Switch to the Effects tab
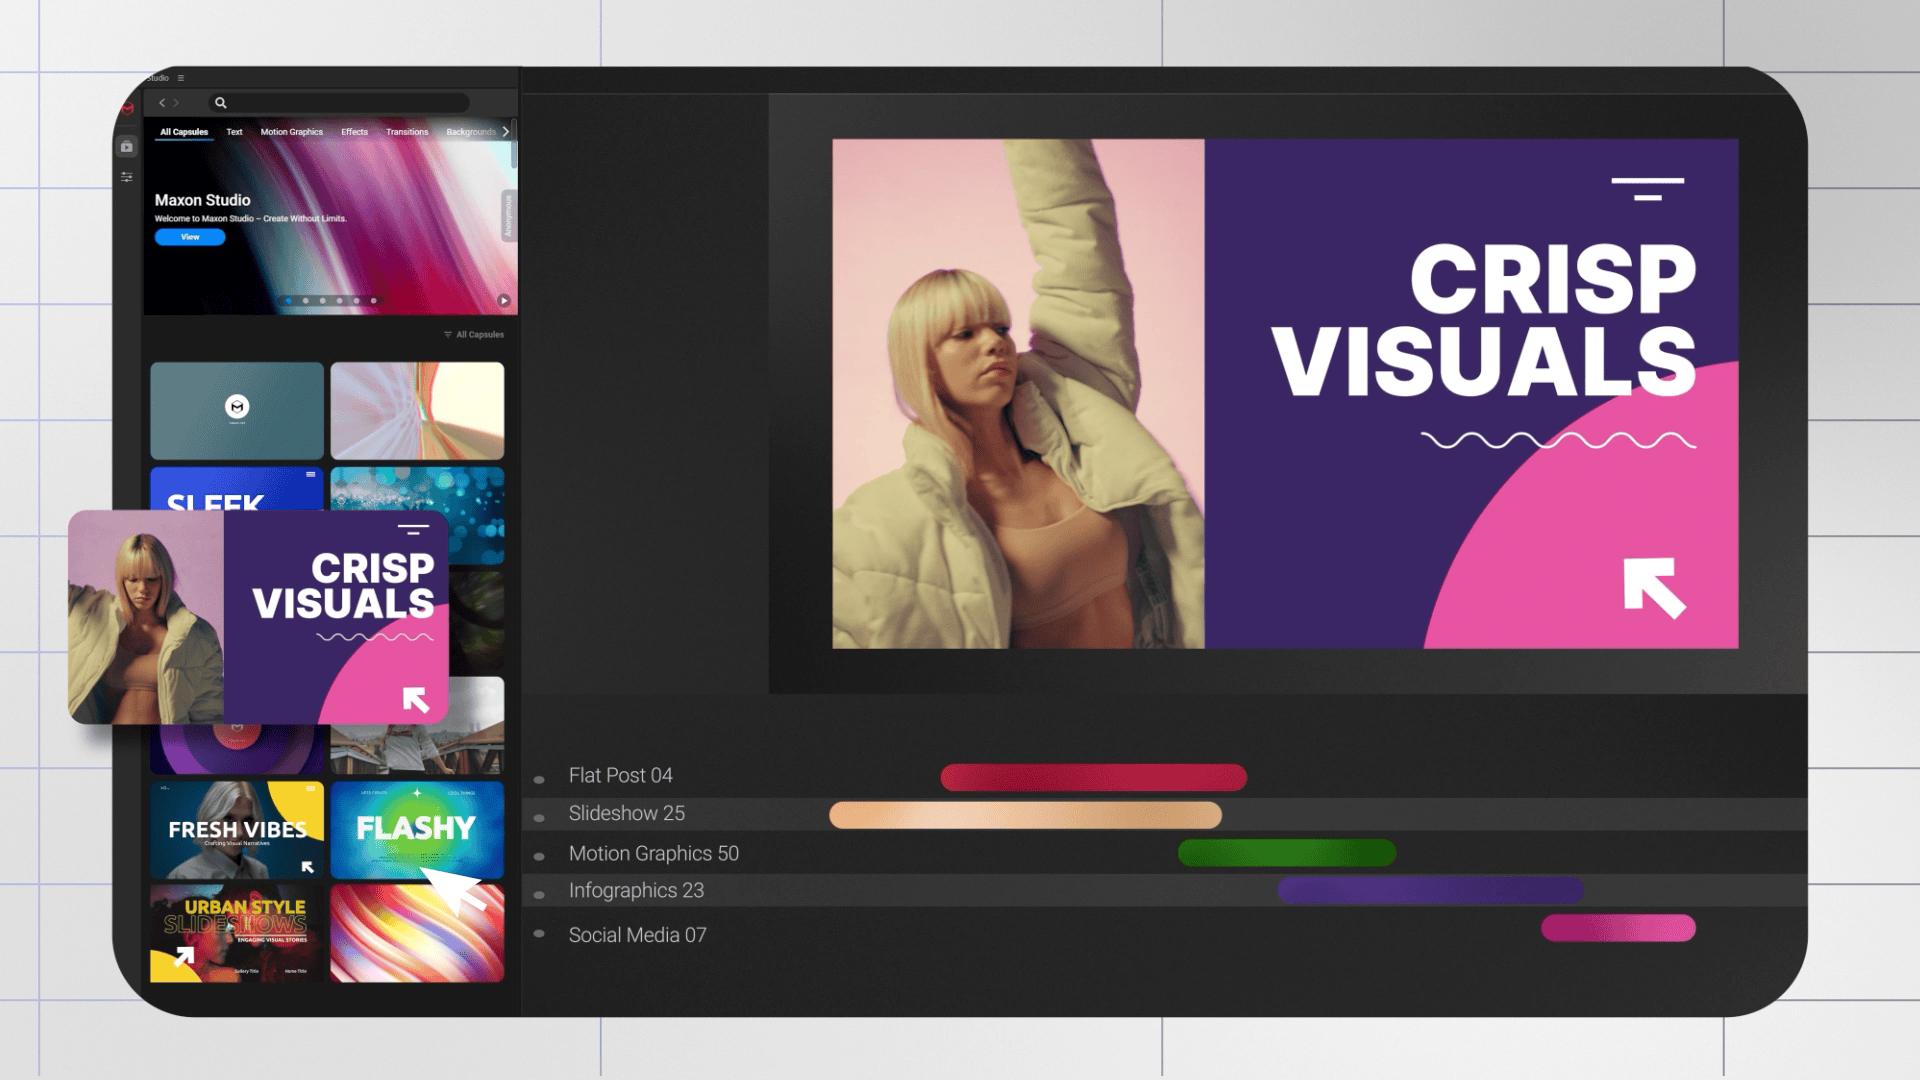This screenshot has height=1080, width=1920. (354, 131)
